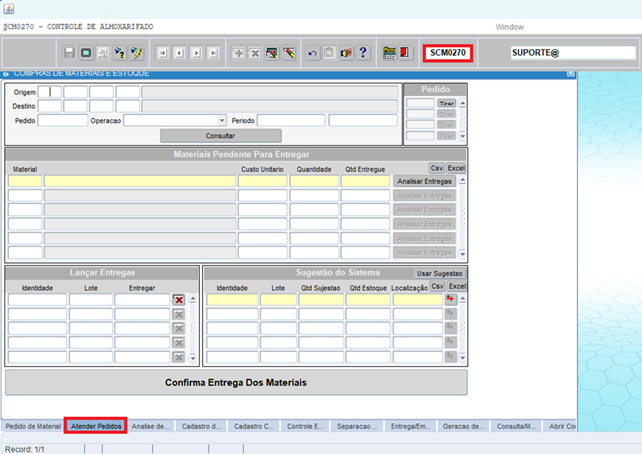The height and width of the screenshot is (454, 642).
Task: Click Sugestão do Sistema scroll up arrow
Action: [462, 299]
